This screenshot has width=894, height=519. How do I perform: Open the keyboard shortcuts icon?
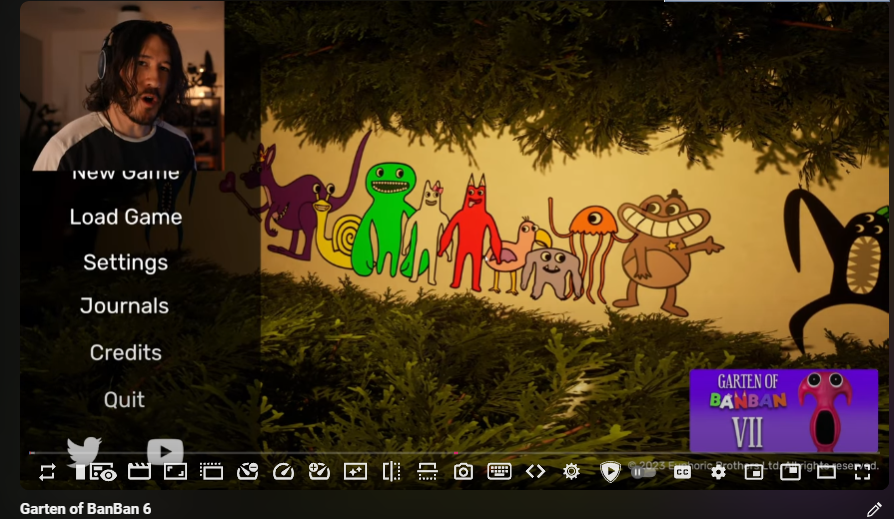[499, 472]
